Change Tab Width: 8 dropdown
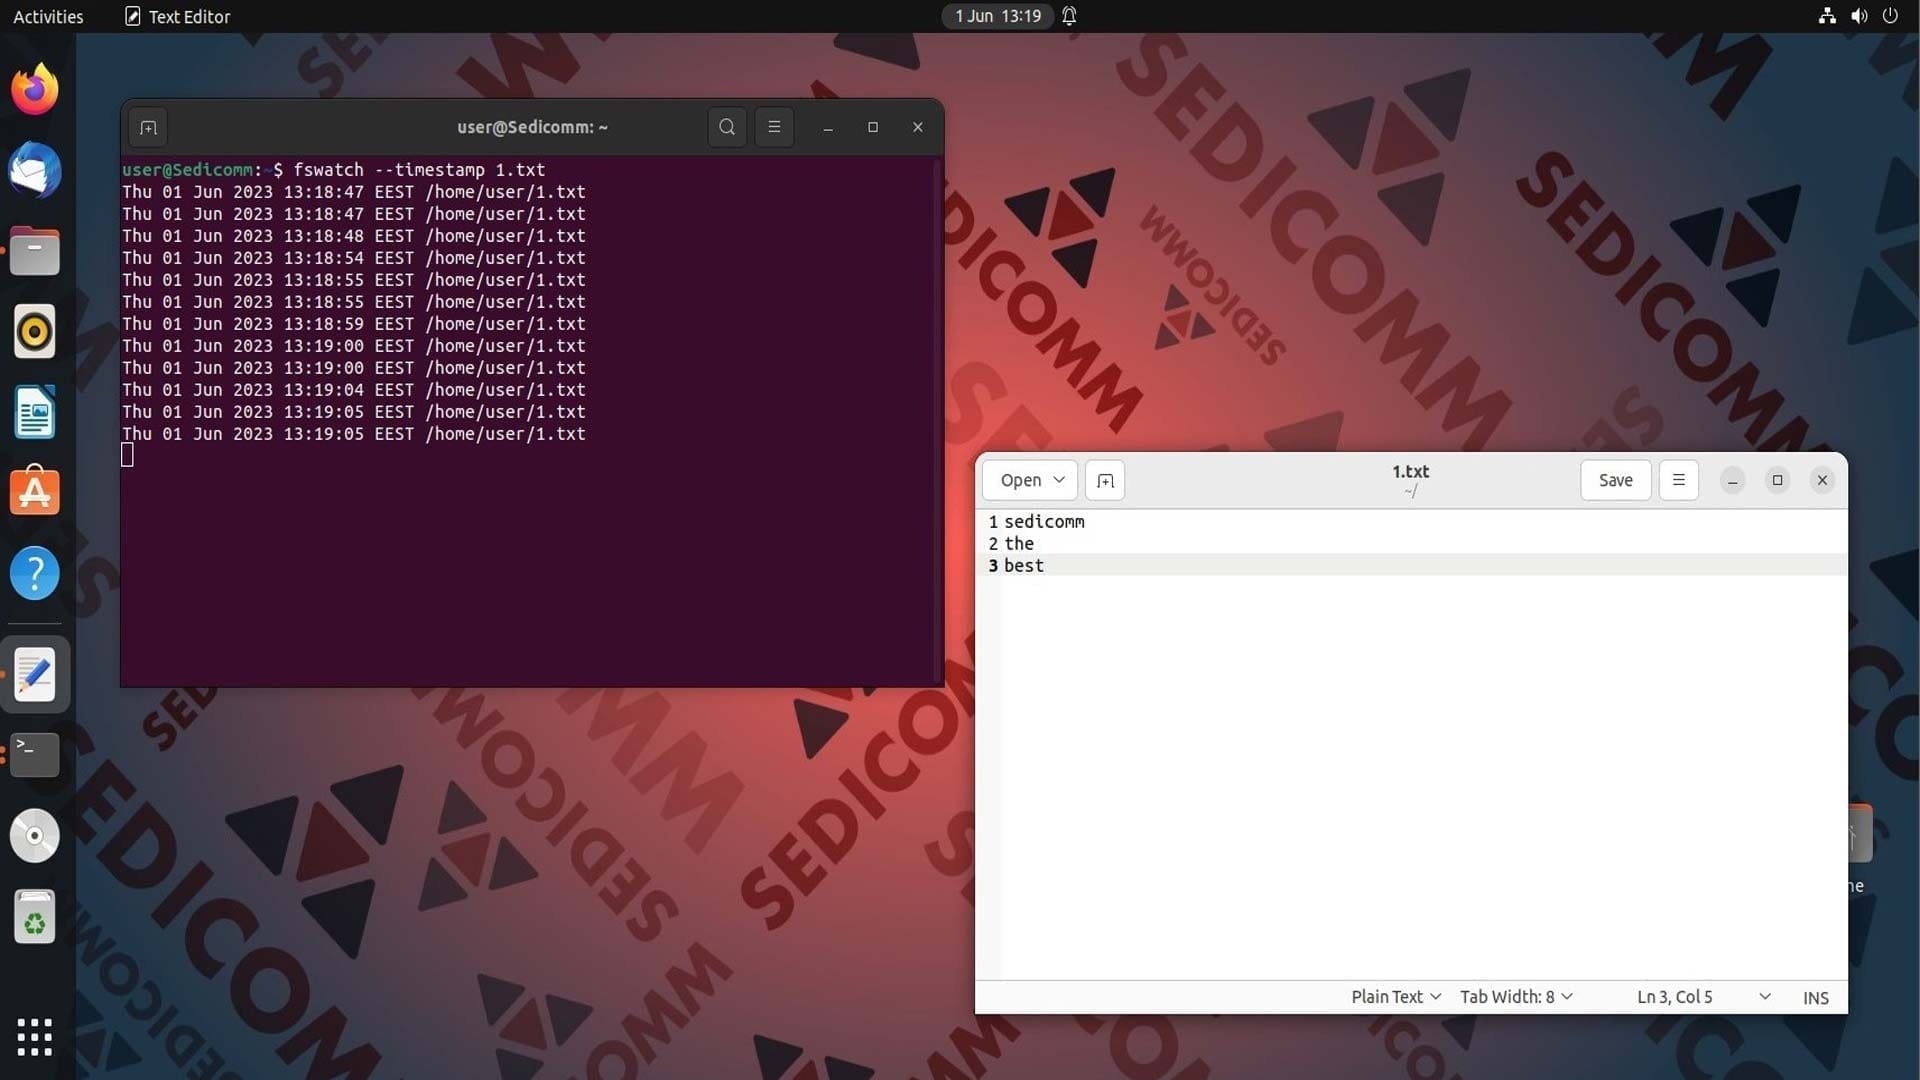 pyautogui.click(x=1516, y=997)
